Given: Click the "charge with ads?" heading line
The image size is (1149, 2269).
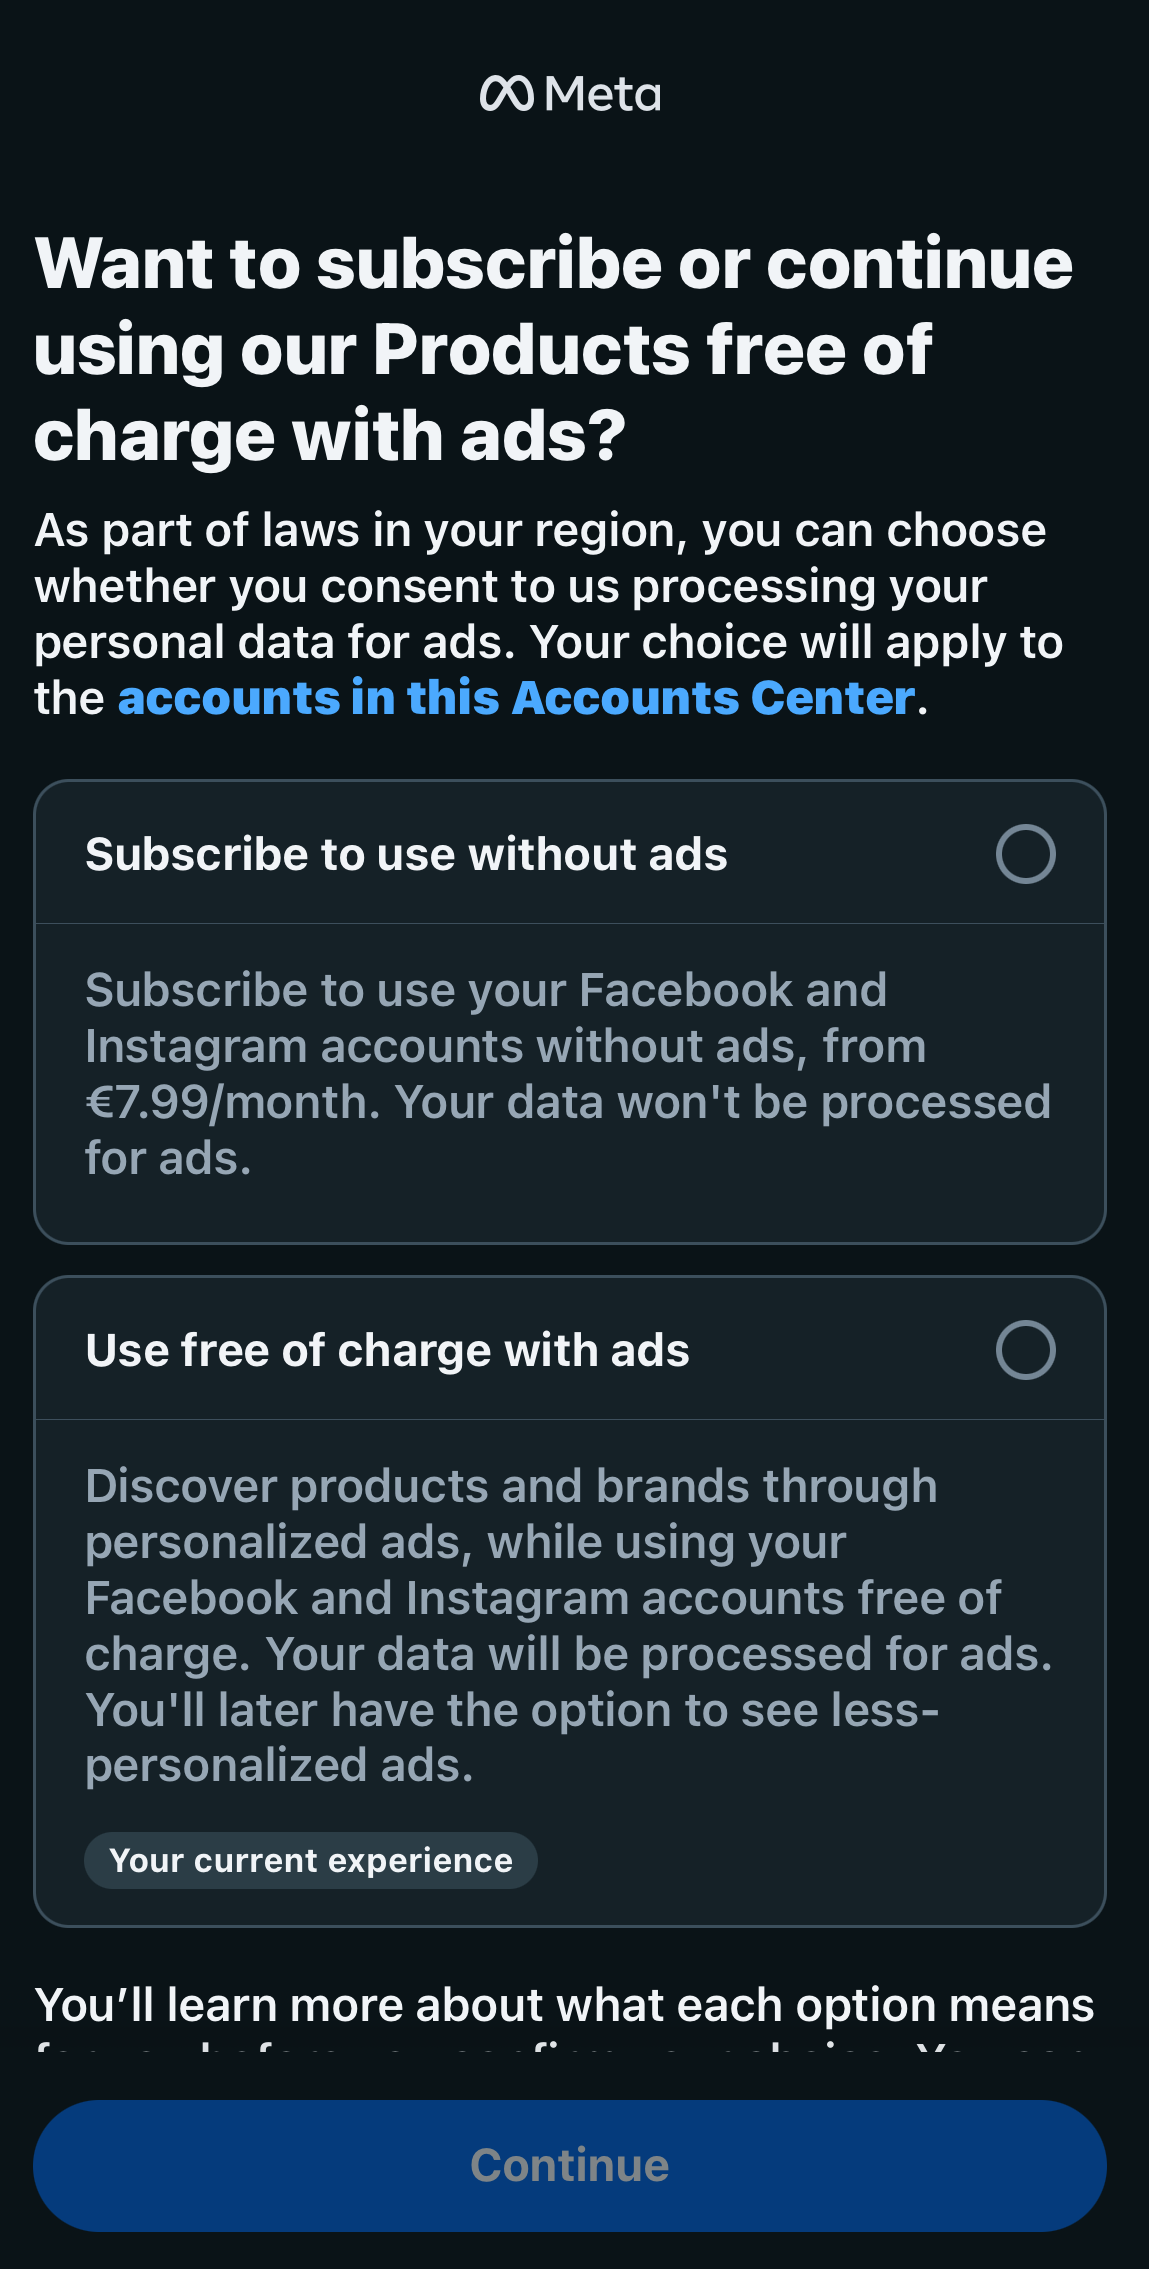Looking at the screenshot, I should pyautogui.click(x=330, y=437).
